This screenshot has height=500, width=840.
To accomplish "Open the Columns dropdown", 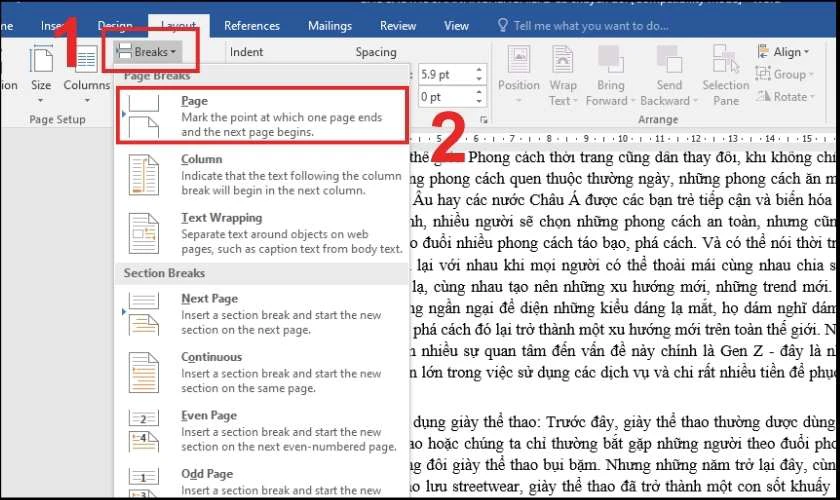I will click(86, 75).
